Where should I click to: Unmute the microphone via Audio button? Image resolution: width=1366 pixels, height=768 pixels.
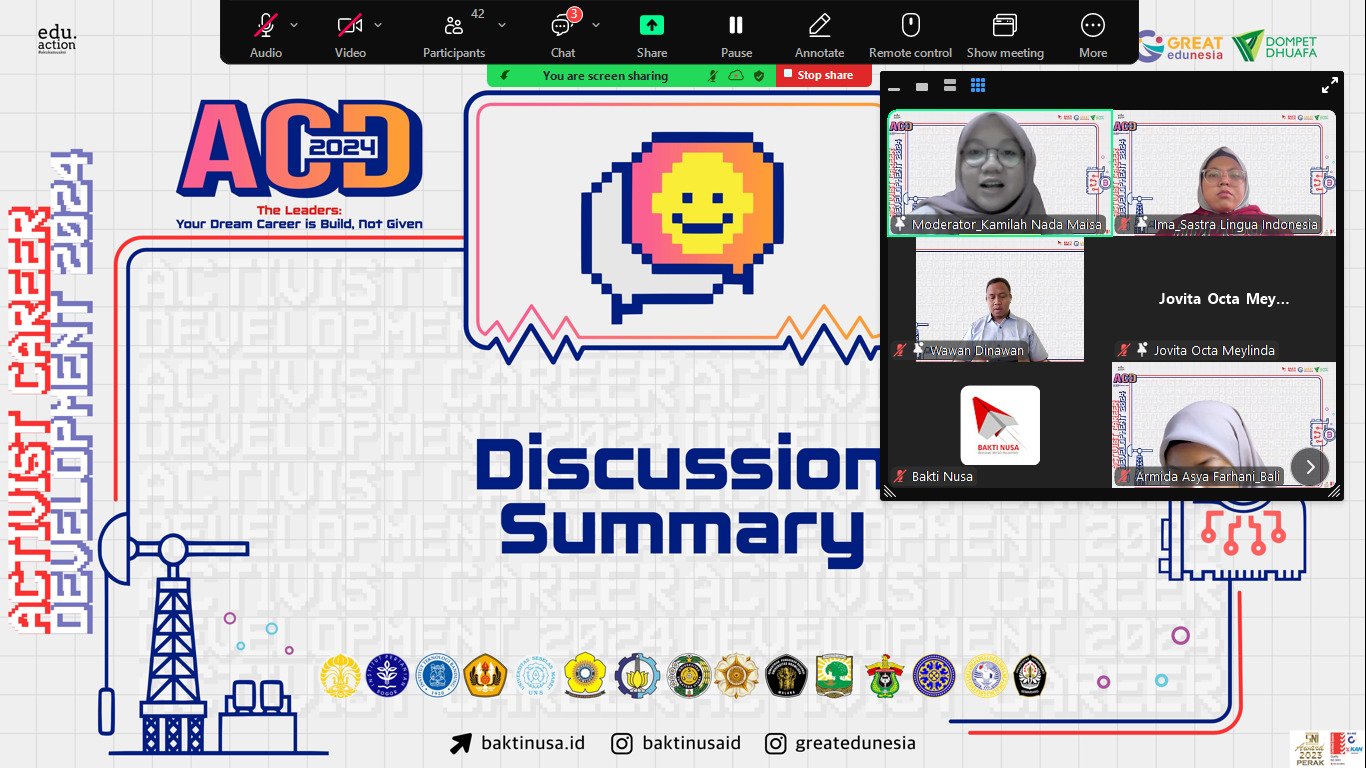click(266, 33)
